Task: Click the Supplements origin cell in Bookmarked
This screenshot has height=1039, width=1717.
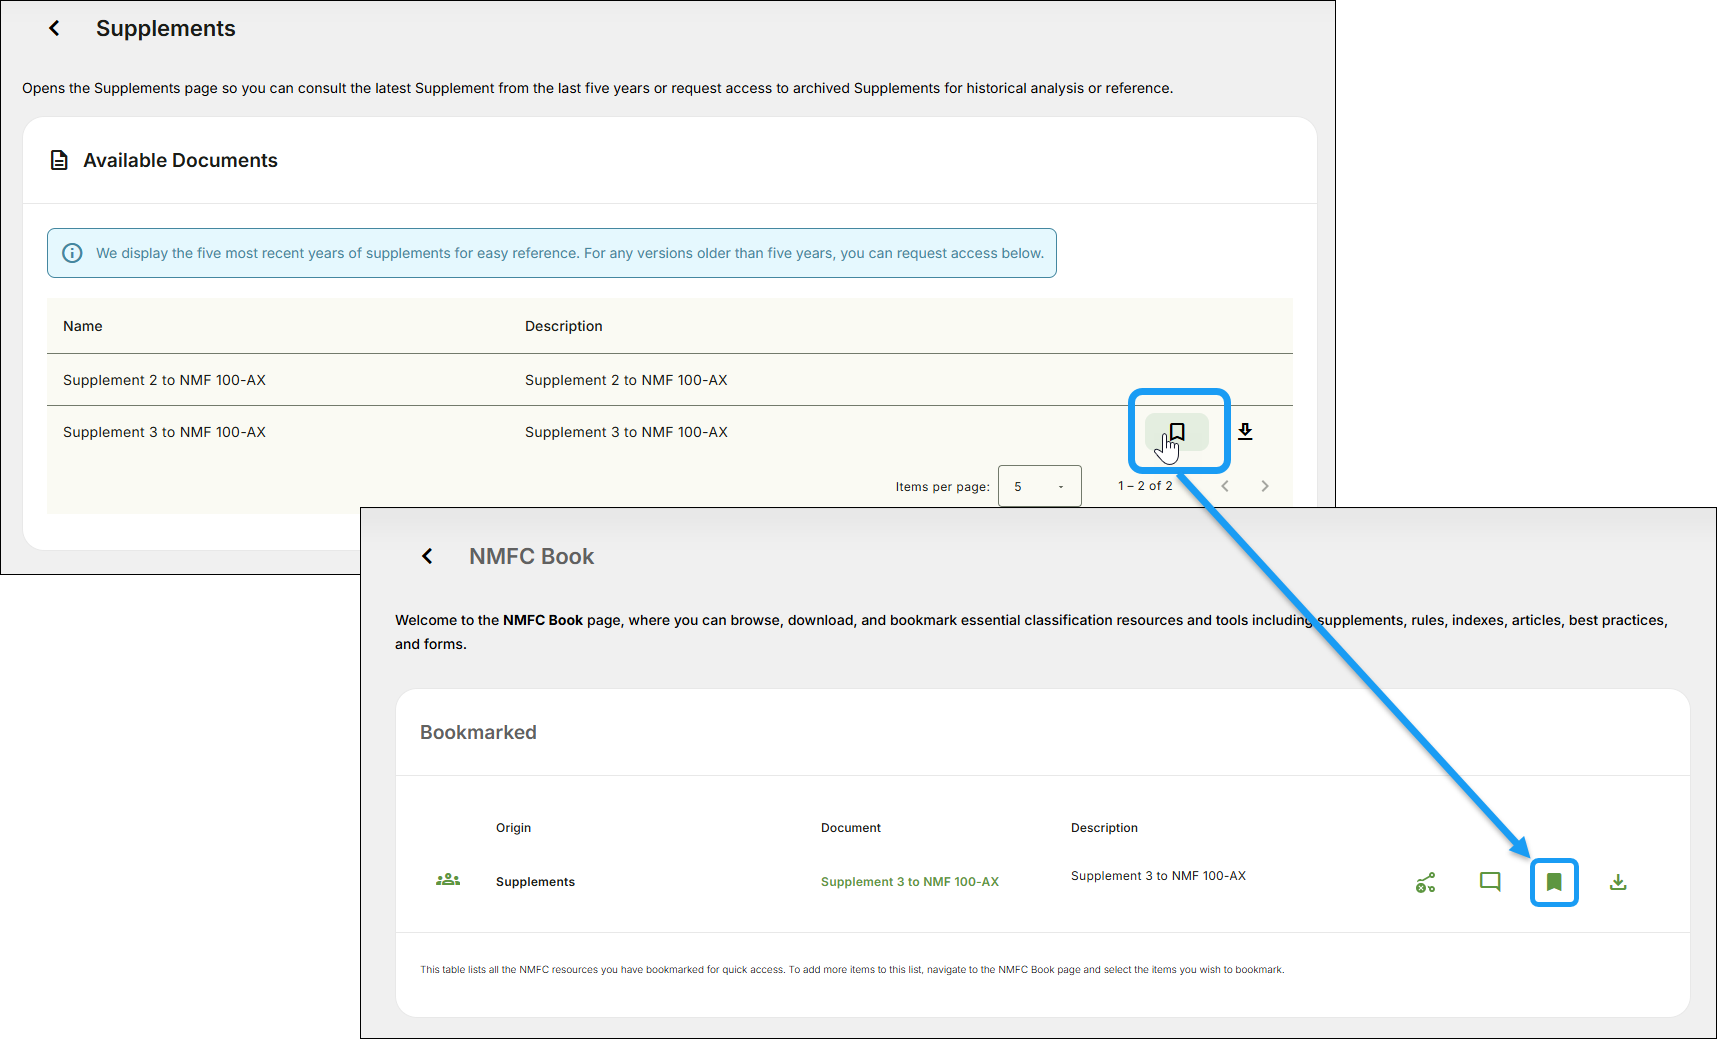Action: (x=535, y=882)
